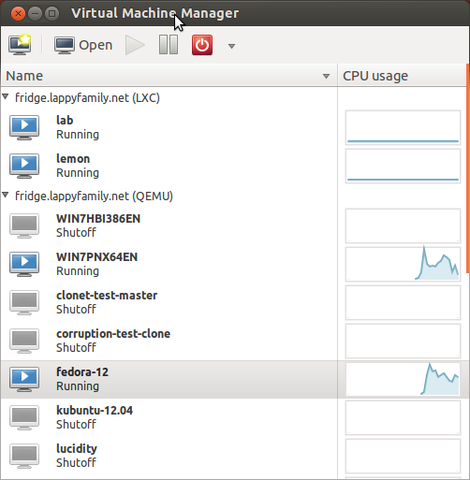Select the clonet-test-master name text
Viewport: 470px width, 480px height.
click(x=107, y=295)
